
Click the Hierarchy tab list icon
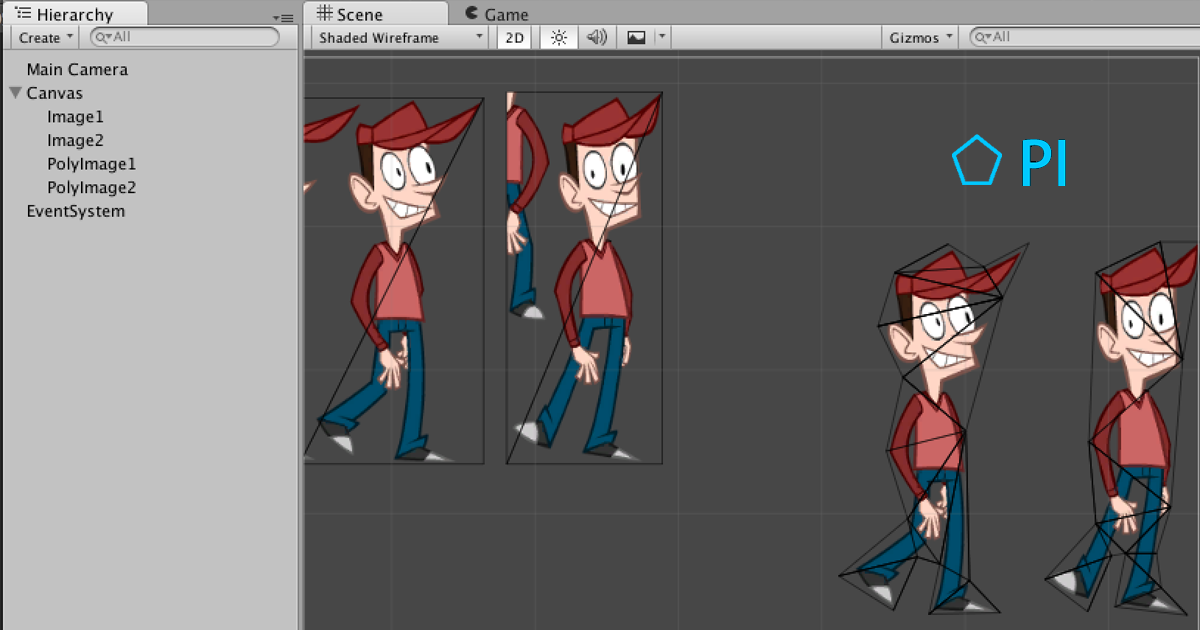pyautogui.click(x=22, y=13)
